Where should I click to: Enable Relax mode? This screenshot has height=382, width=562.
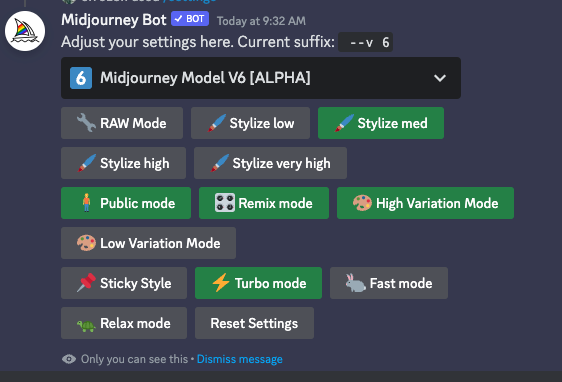pos(124,323)
